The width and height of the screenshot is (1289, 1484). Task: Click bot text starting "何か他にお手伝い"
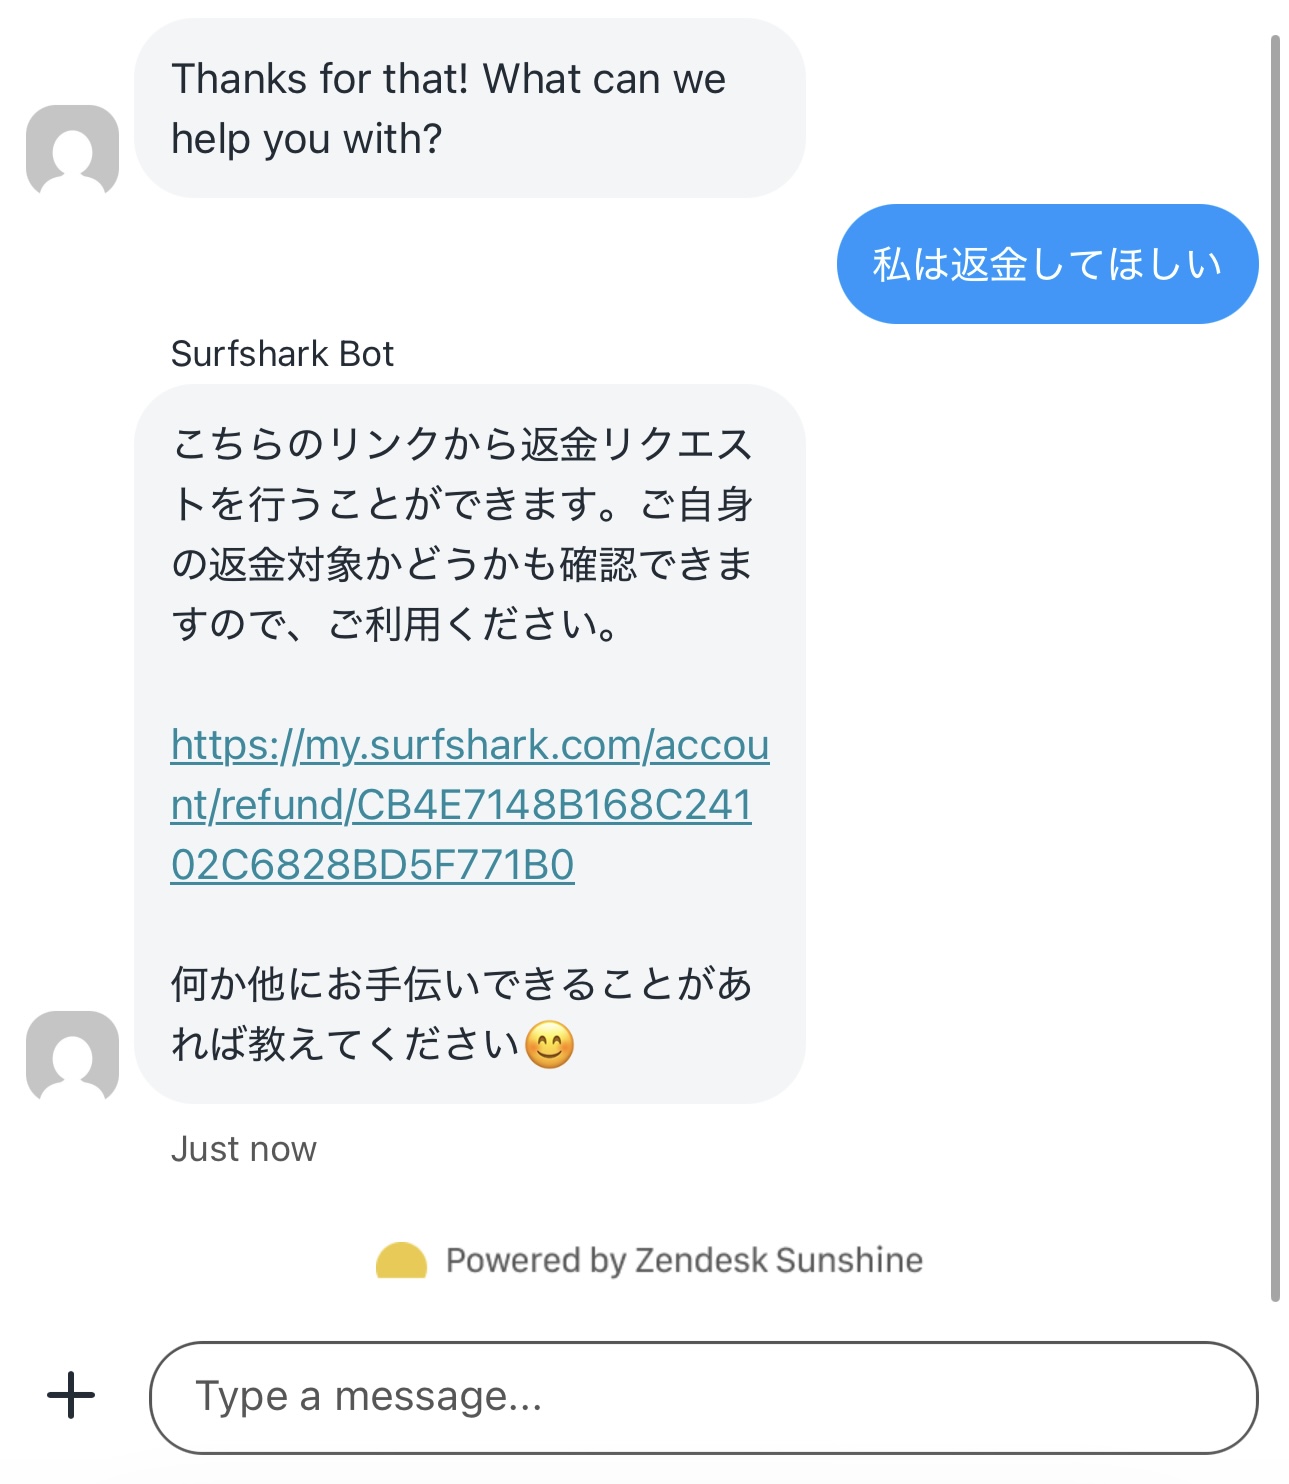pos(461,985)
